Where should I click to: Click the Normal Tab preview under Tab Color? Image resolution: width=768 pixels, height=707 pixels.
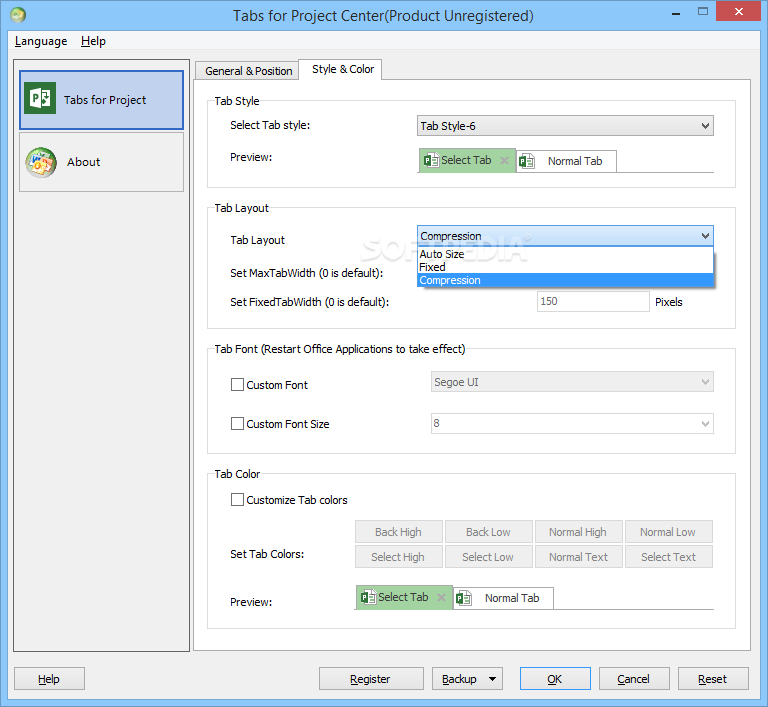(504, 598)
